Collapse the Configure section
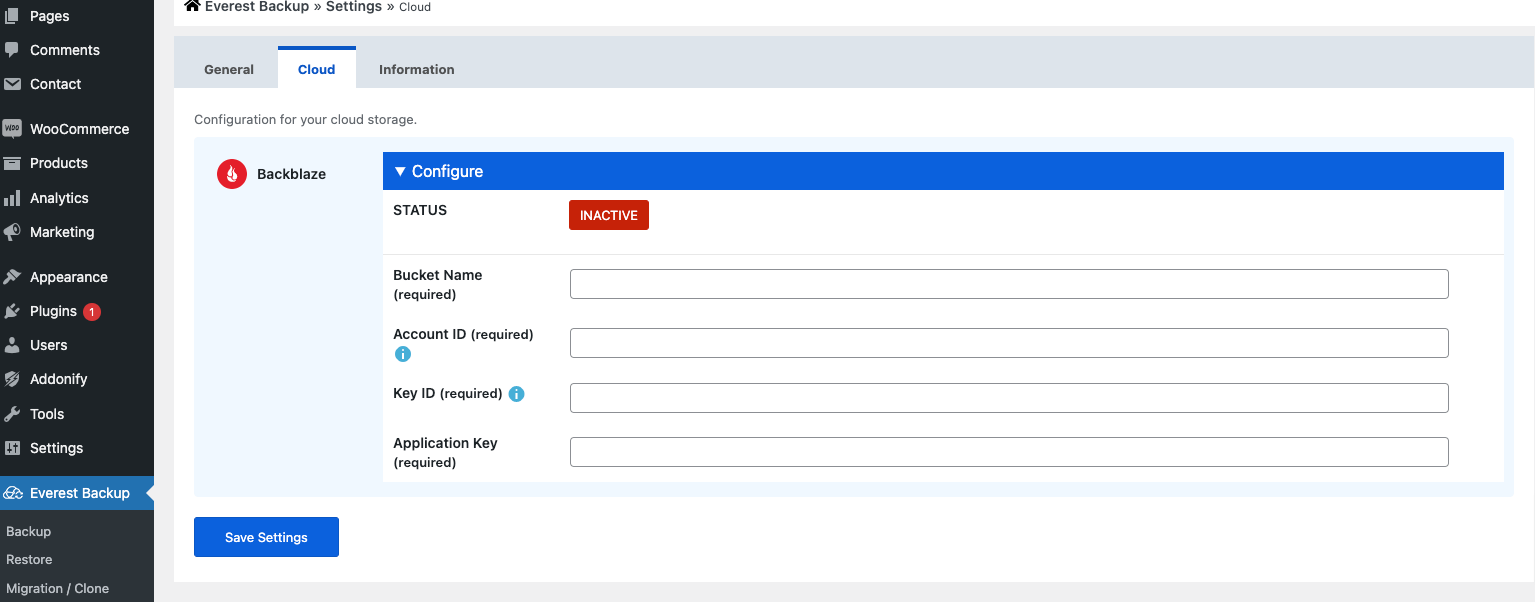 click(440, 171)
